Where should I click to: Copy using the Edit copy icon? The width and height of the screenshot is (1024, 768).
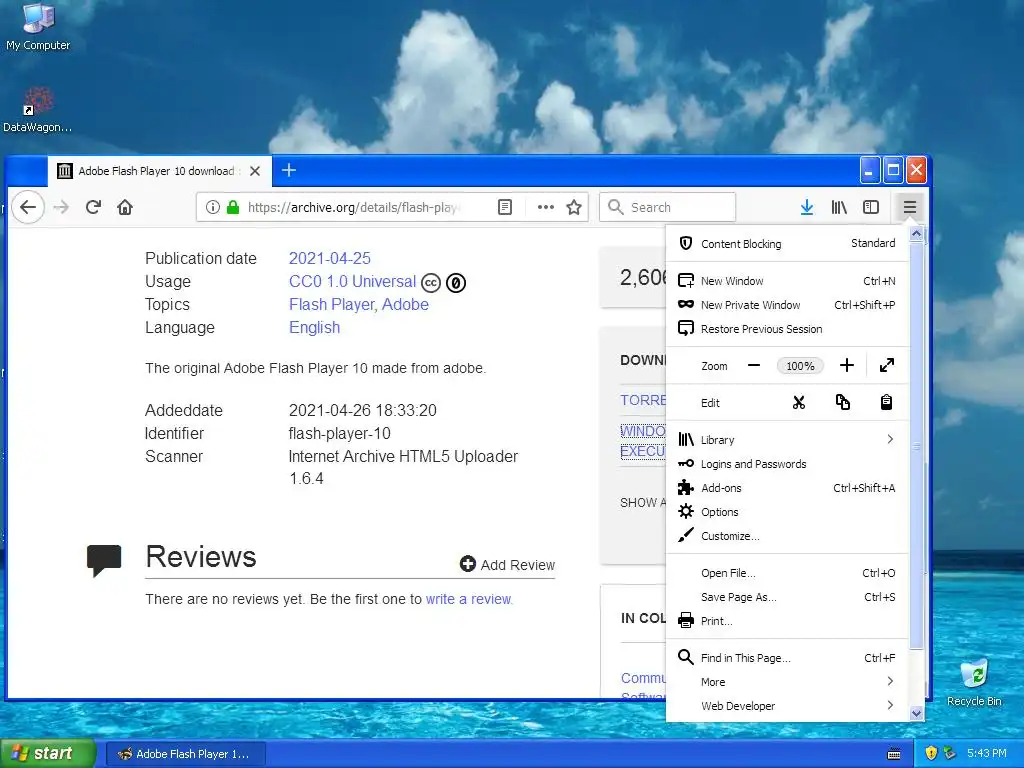click(842, 402)
